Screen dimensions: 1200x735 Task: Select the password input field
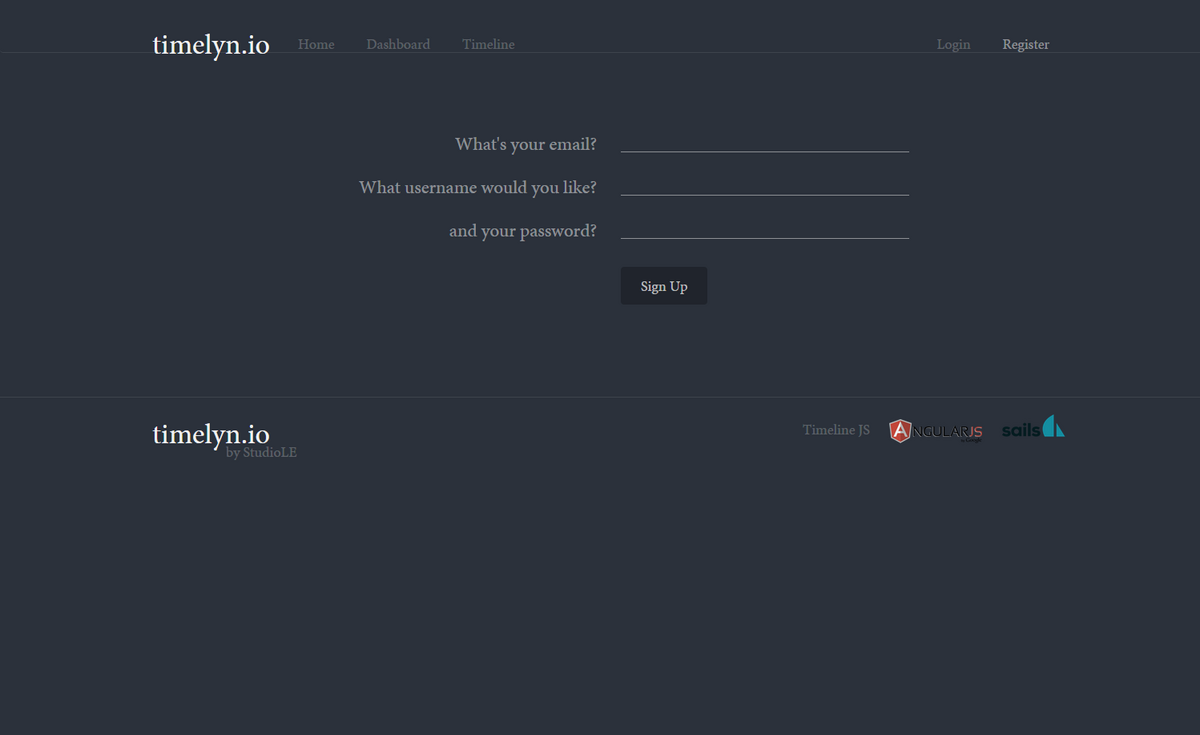(x=764, y=229)
